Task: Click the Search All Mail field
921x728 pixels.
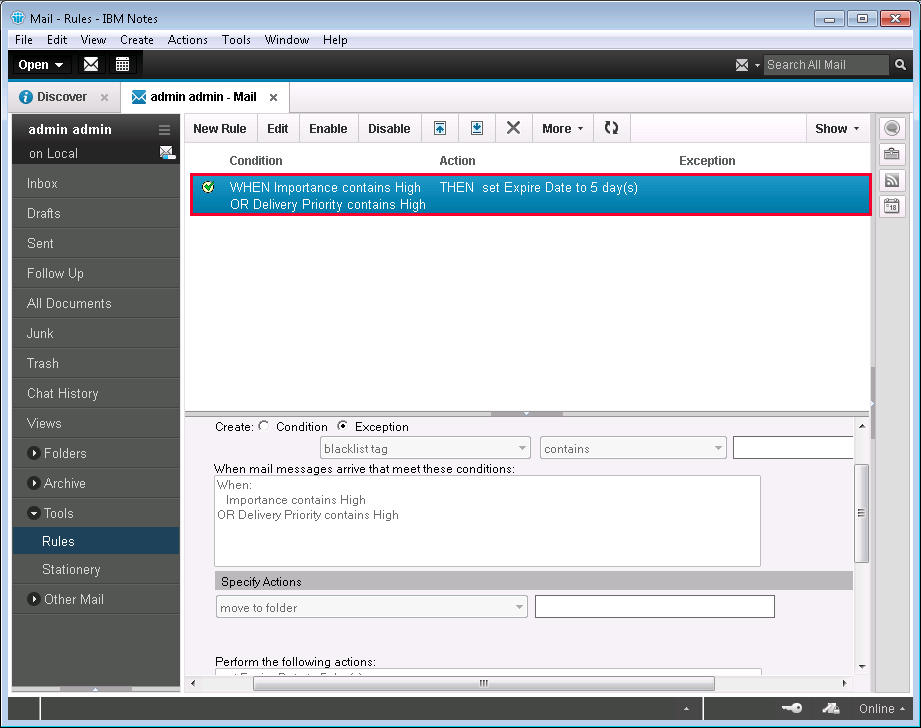Action: click(824, 65)
